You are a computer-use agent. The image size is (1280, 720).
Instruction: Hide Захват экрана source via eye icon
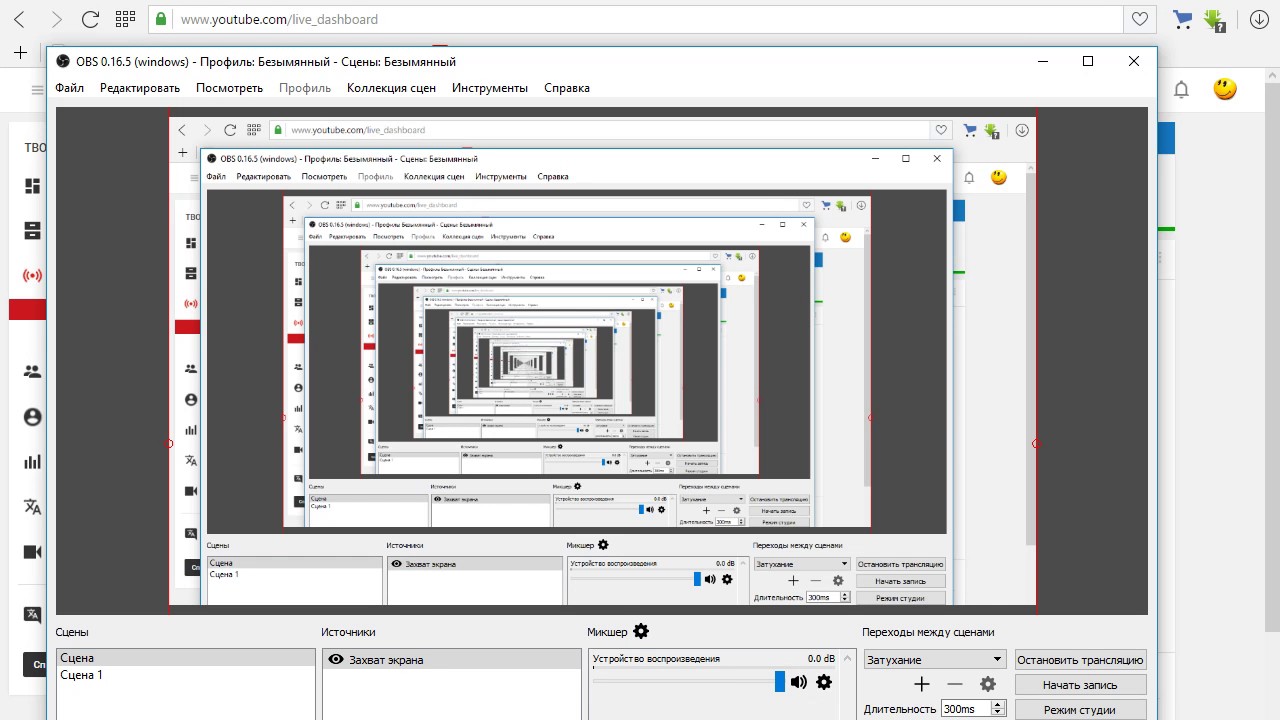point(337,660)
